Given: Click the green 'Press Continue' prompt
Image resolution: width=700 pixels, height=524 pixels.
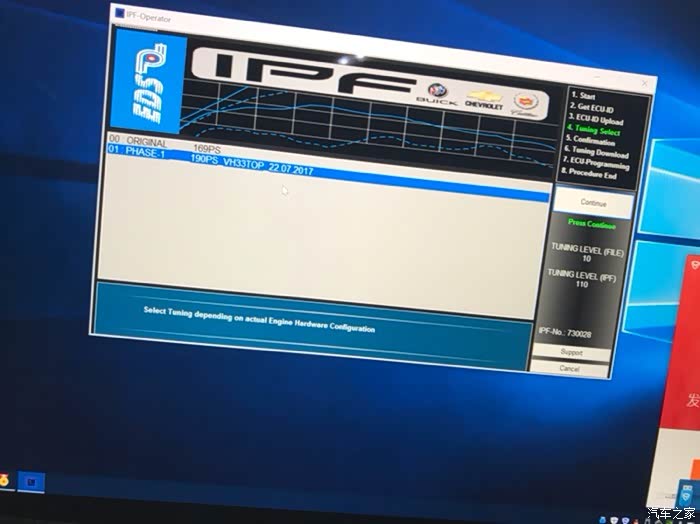Looking at the screenshot, I should coord(592,224).
